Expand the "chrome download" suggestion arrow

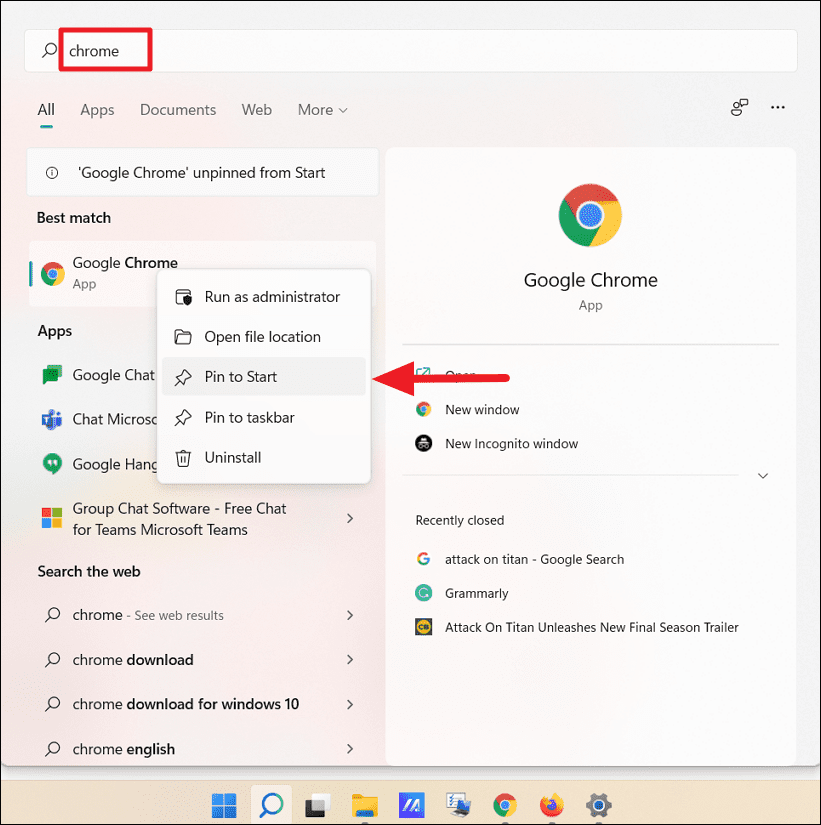(350, 660)
